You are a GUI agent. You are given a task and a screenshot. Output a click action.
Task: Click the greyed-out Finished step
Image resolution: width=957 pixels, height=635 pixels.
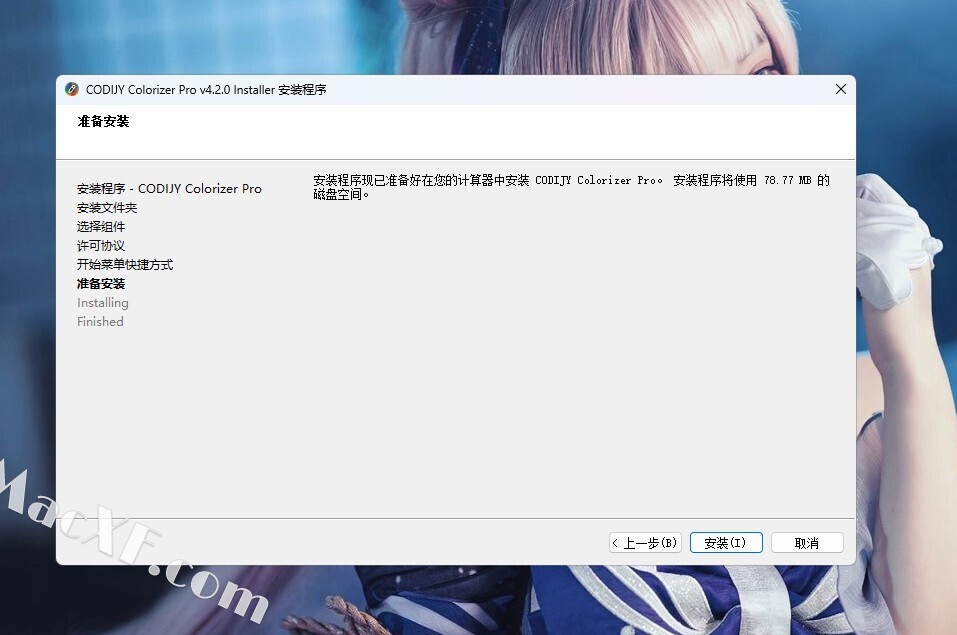(100, 322)
